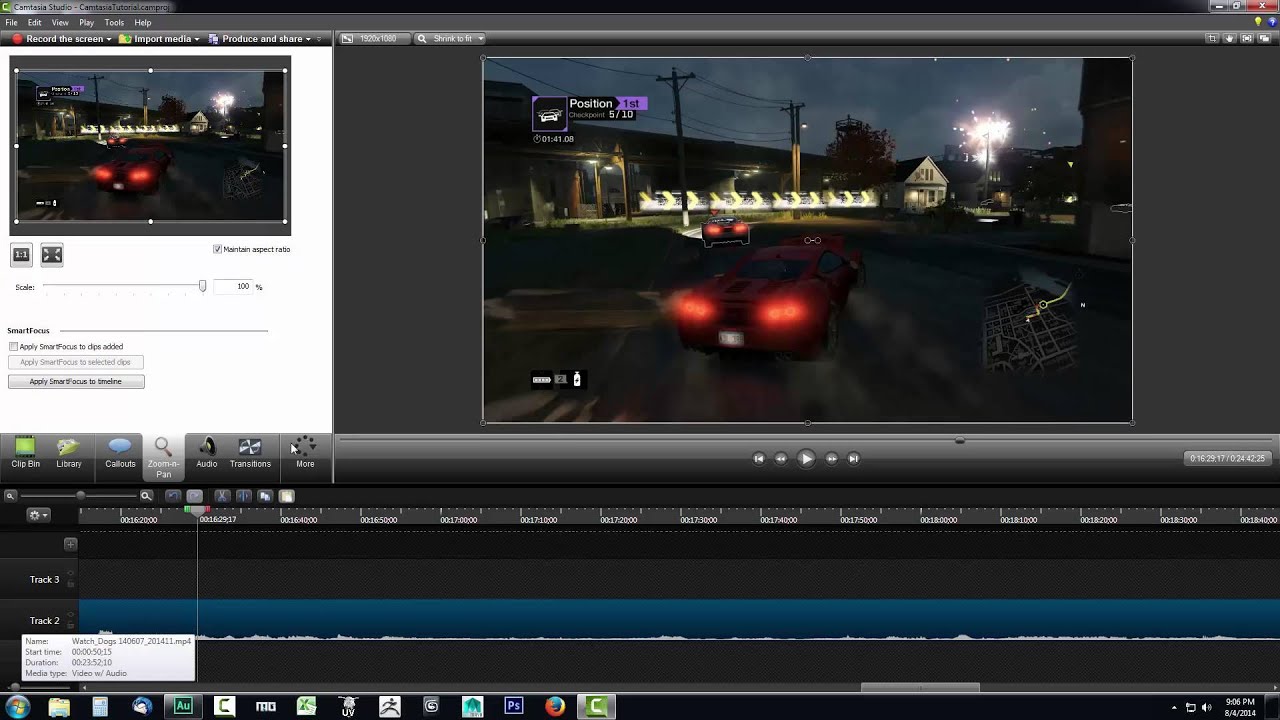
Task: Expand the Record the screen dropdown
Action: (109, 39)
